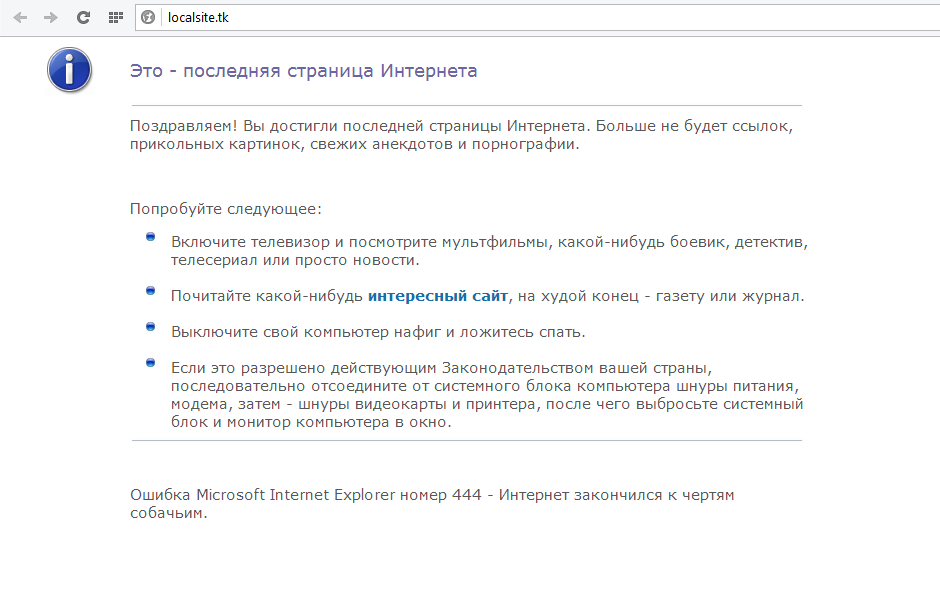This screenshot has height=608, width=940.
Task: Click bullet icon beside "Если это разрешено"
Action: click(x=150, y=362)
